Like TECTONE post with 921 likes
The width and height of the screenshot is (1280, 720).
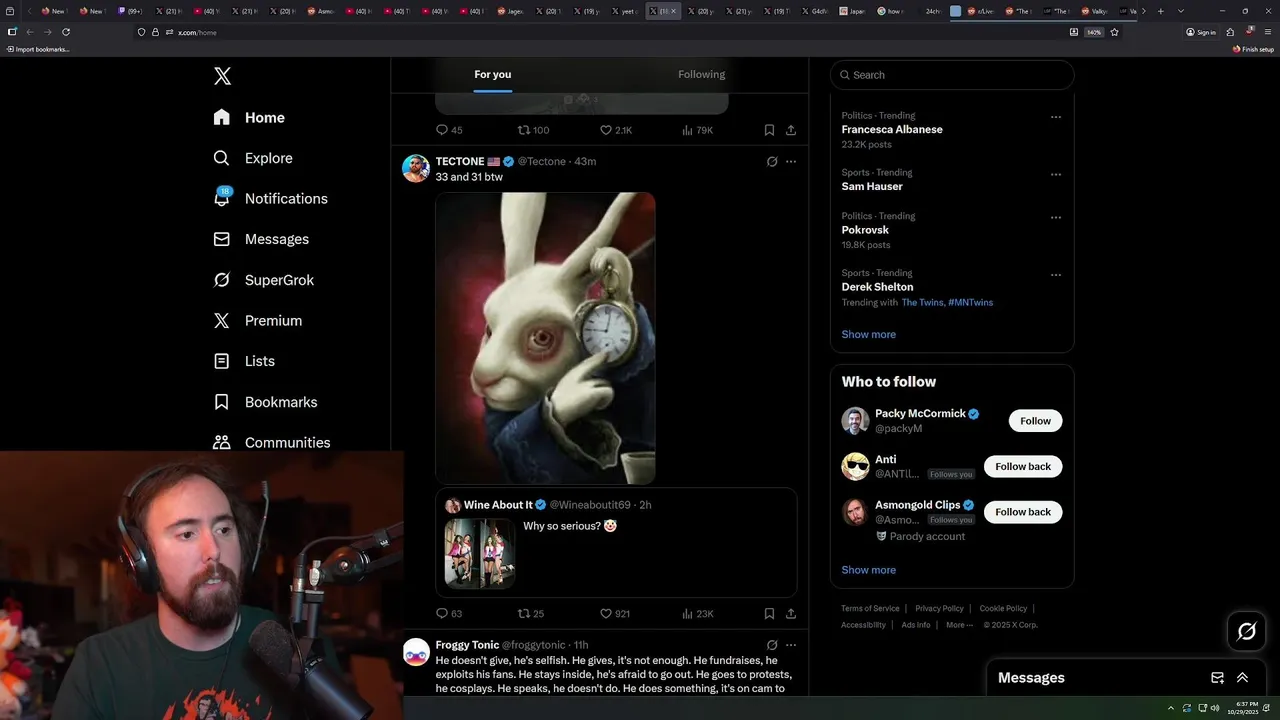(615, 614)
